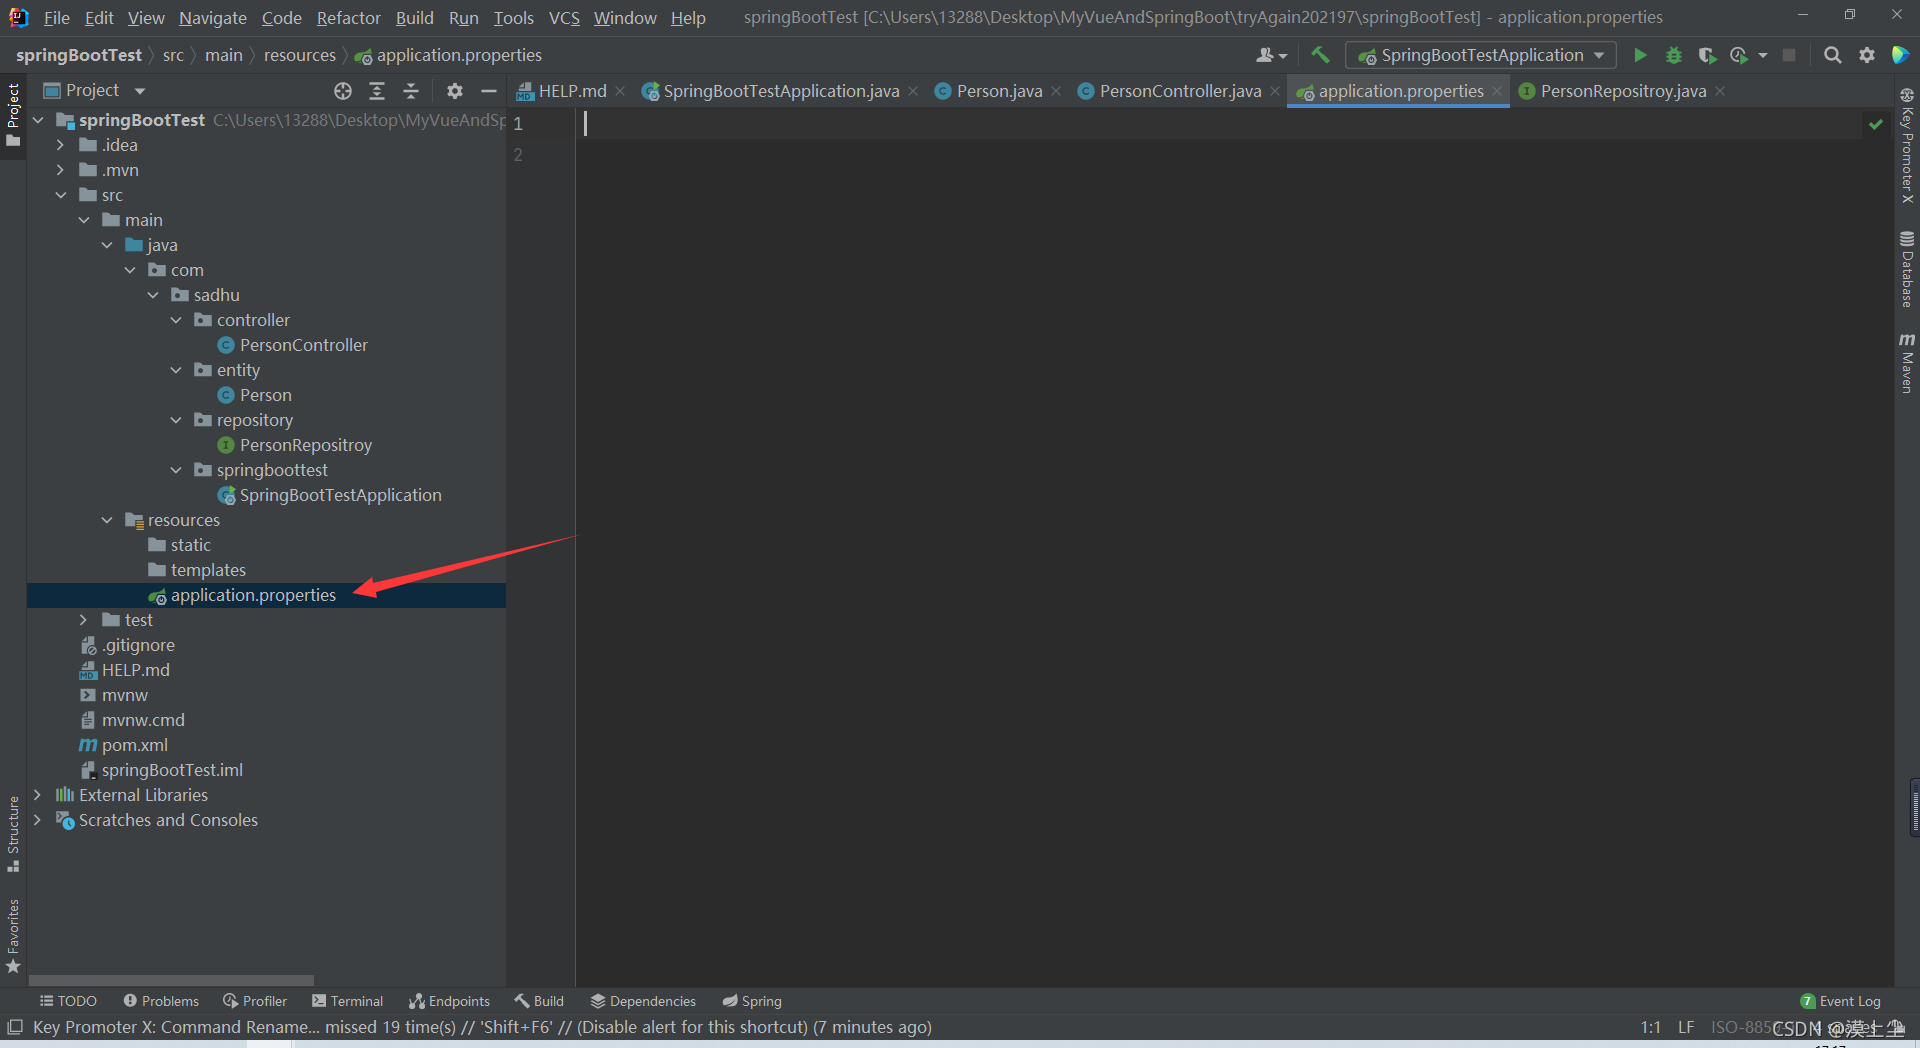This screenshot has height=1048, width=1920.
Task: Open IDE settings gear in top toolbar
Action: pos(1866,55)
